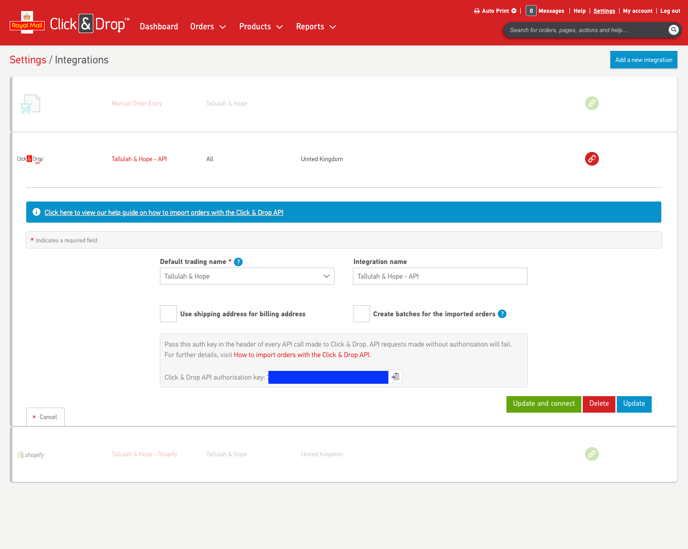Image resolution: width=688 pixels, height=549 pixels.
Task: Click United Kingdom in the Shopify row
Action: point(322,454)
